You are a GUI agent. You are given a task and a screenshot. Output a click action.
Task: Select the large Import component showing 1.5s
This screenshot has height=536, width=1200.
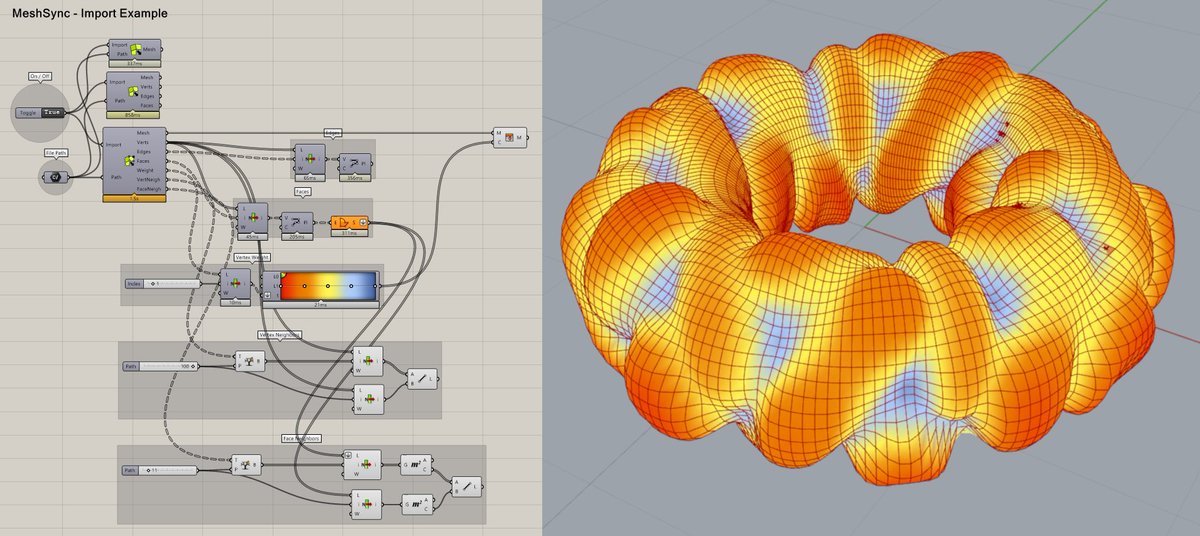pos(134,161)
